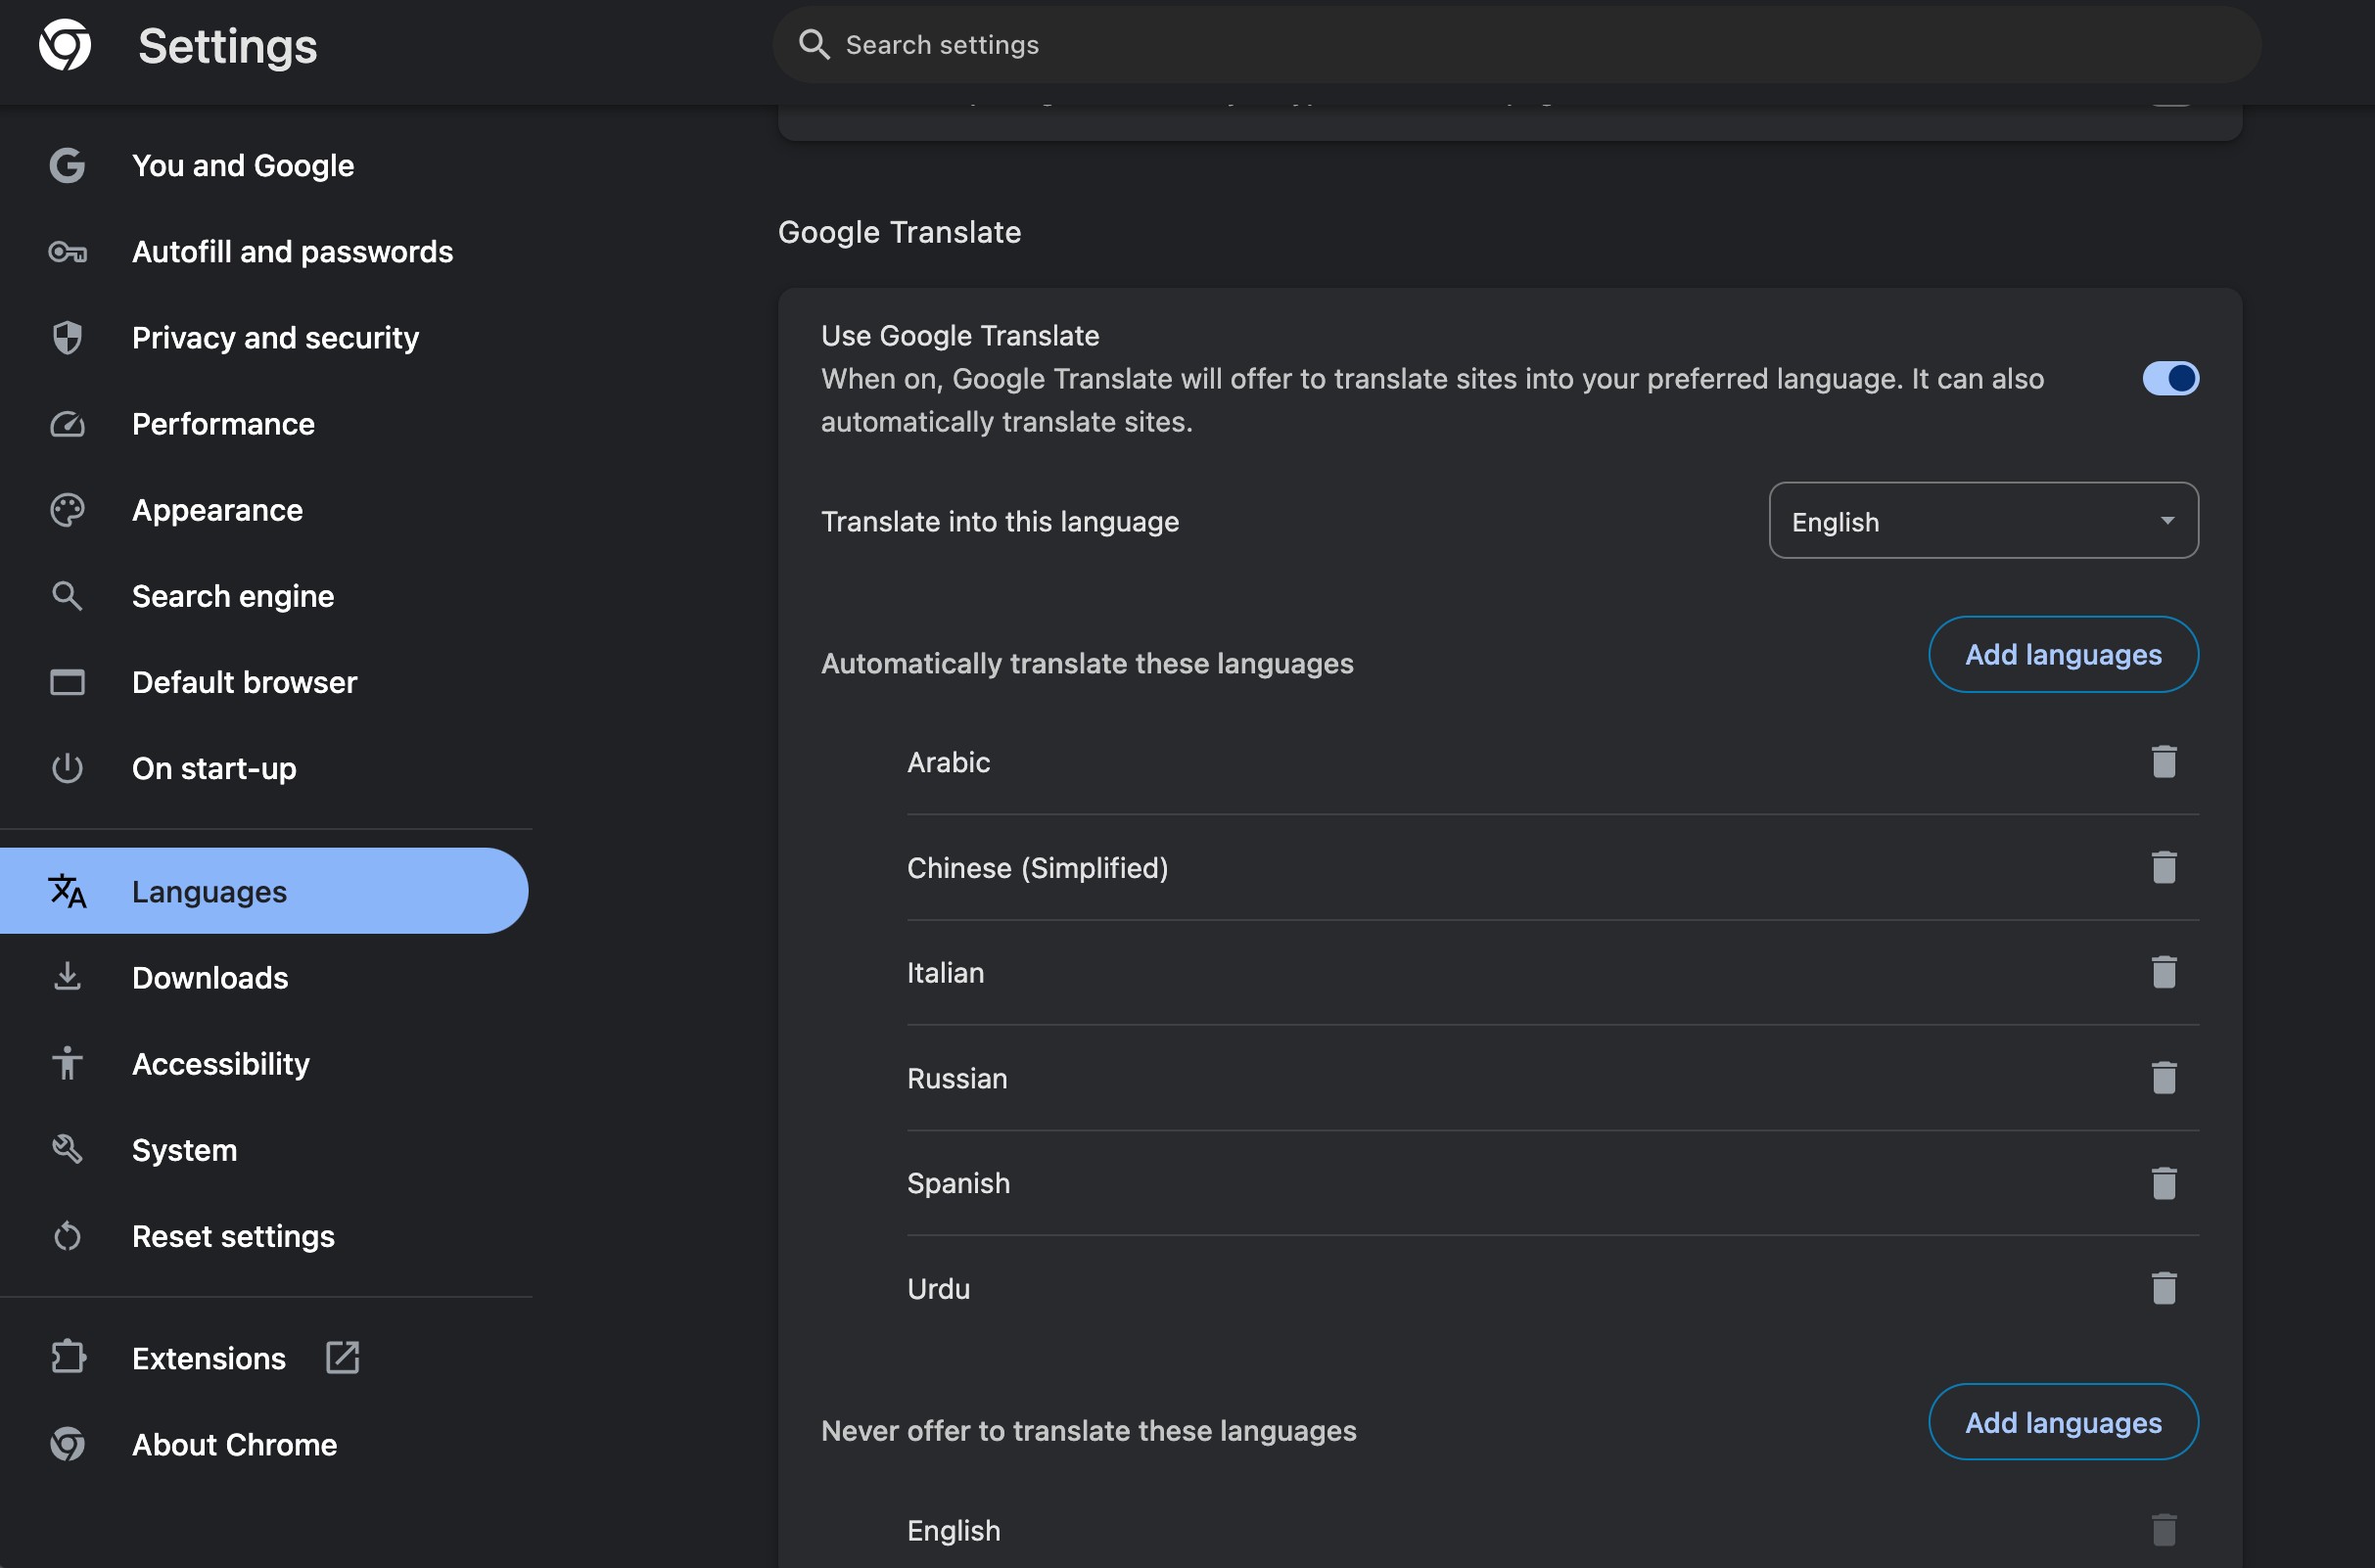The image size is (2375, 1568).
Task: Delete Italian from auto-translate list
Action: click(2163, 972)
